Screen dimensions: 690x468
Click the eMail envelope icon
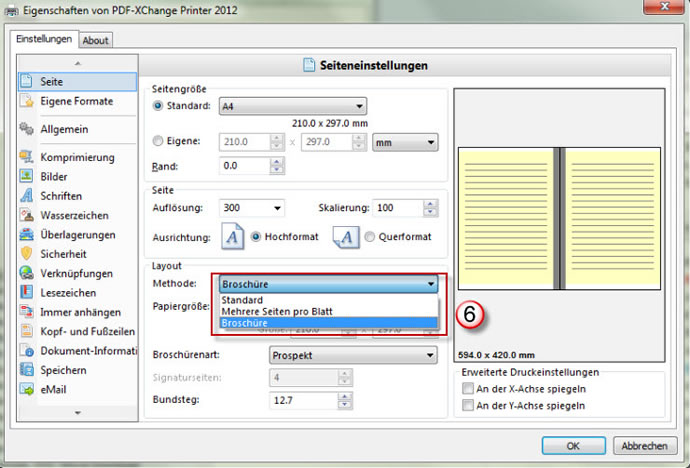26,389
